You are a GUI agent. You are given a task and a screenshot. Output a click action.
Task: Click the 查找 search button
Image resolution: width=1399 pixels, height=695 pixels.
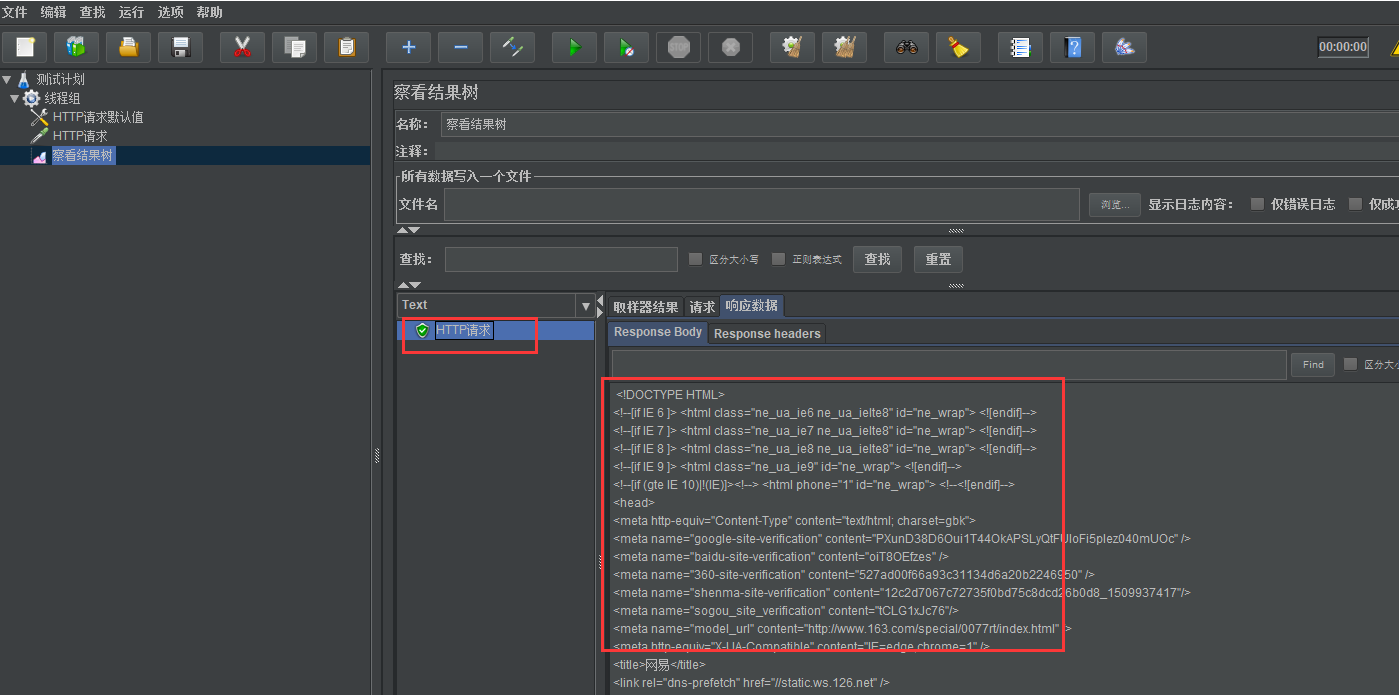click(877, 260)
